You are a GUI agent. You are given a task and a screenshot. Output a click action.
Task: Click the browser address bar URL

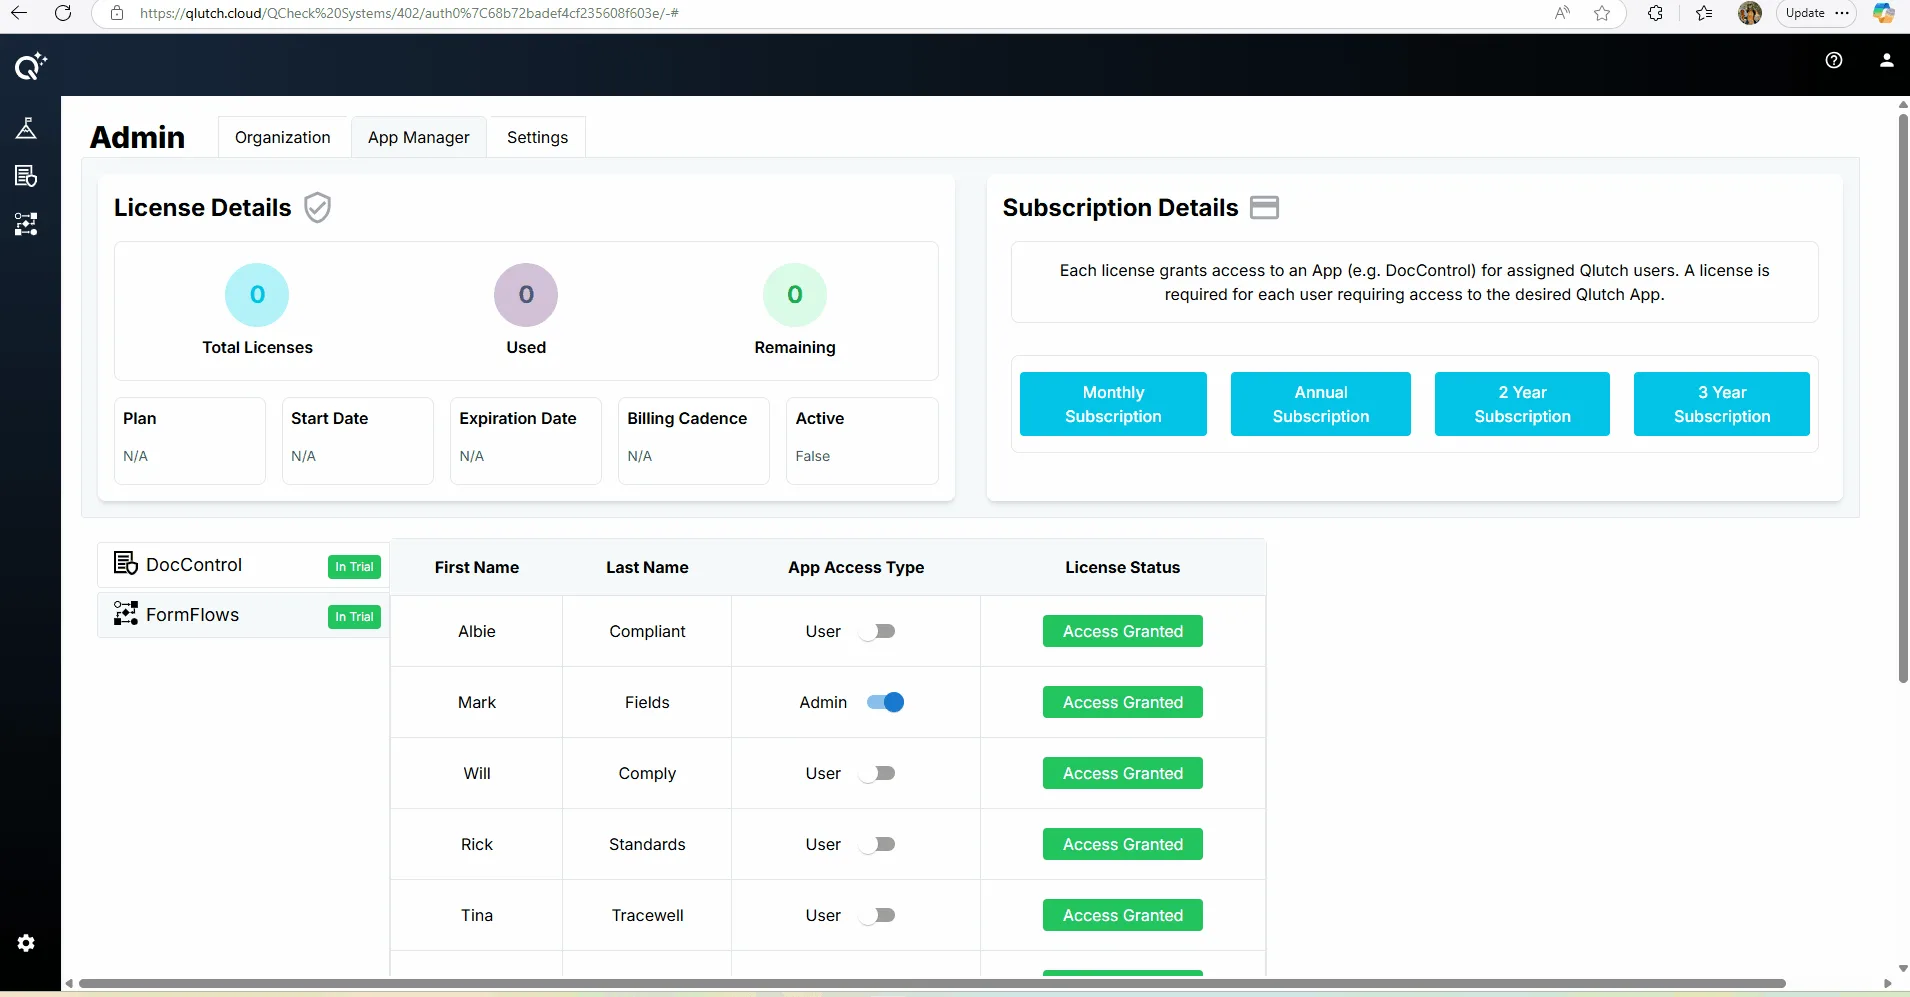coord(409,13)
